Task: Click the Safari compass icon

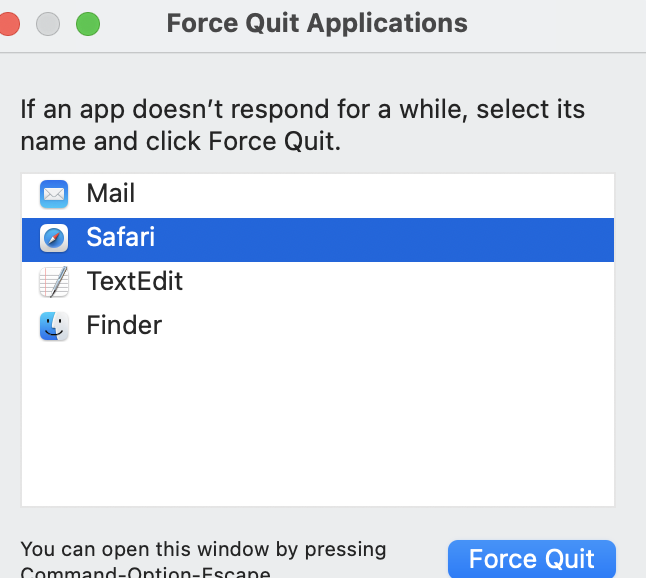Action: click(x=53, y=238)
